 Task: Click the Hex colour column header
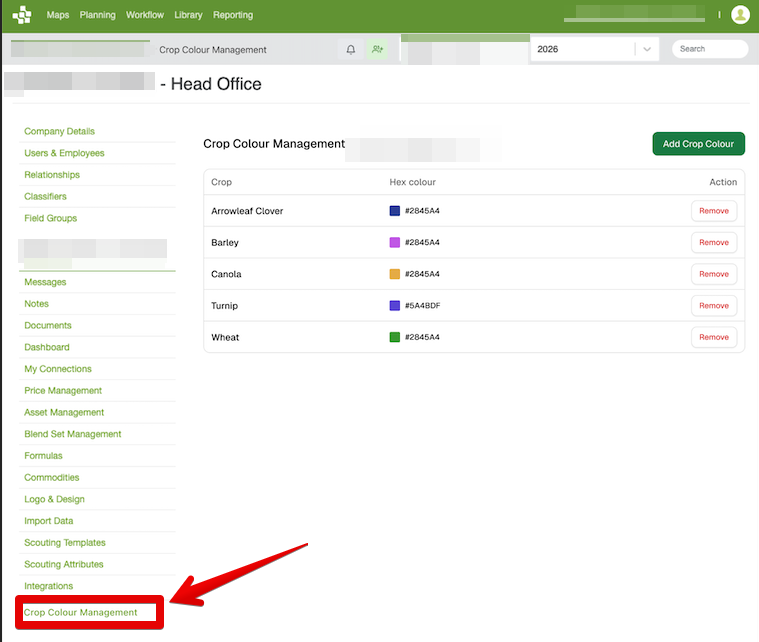point(412,182)
